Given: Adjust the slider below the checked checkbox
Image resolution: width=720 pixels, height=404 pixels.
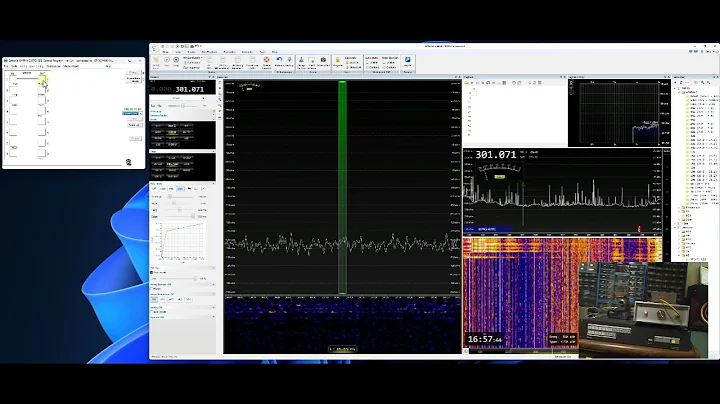Looking at the screenshot, I should click(177, 278).
